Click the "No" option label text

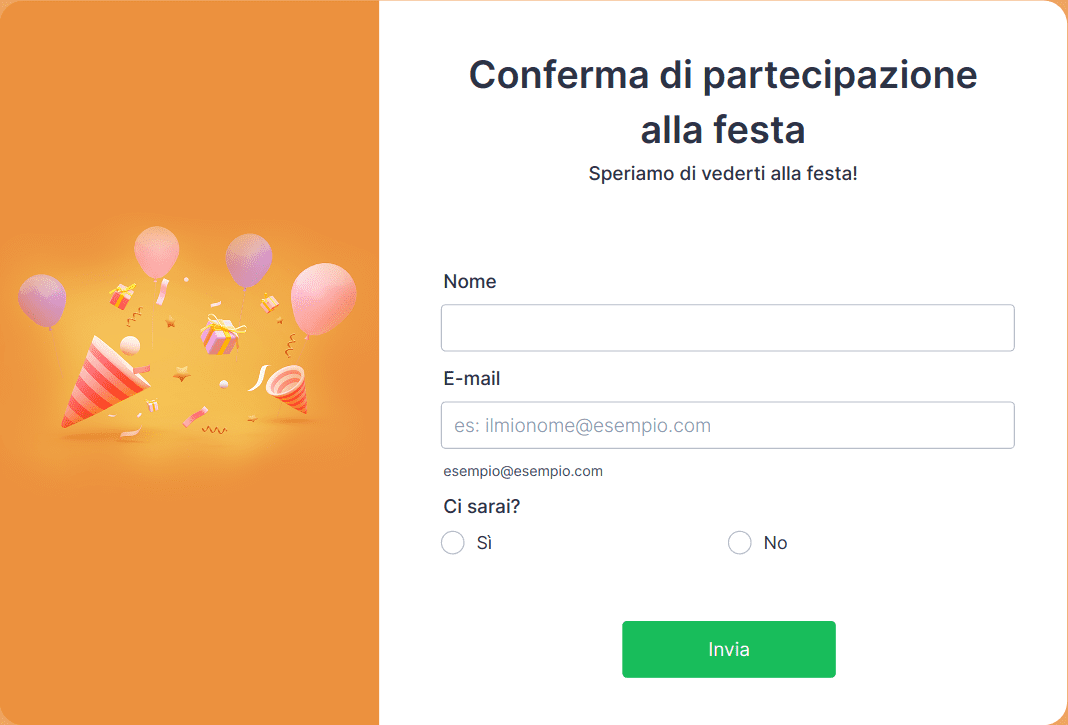coord(775,543)
